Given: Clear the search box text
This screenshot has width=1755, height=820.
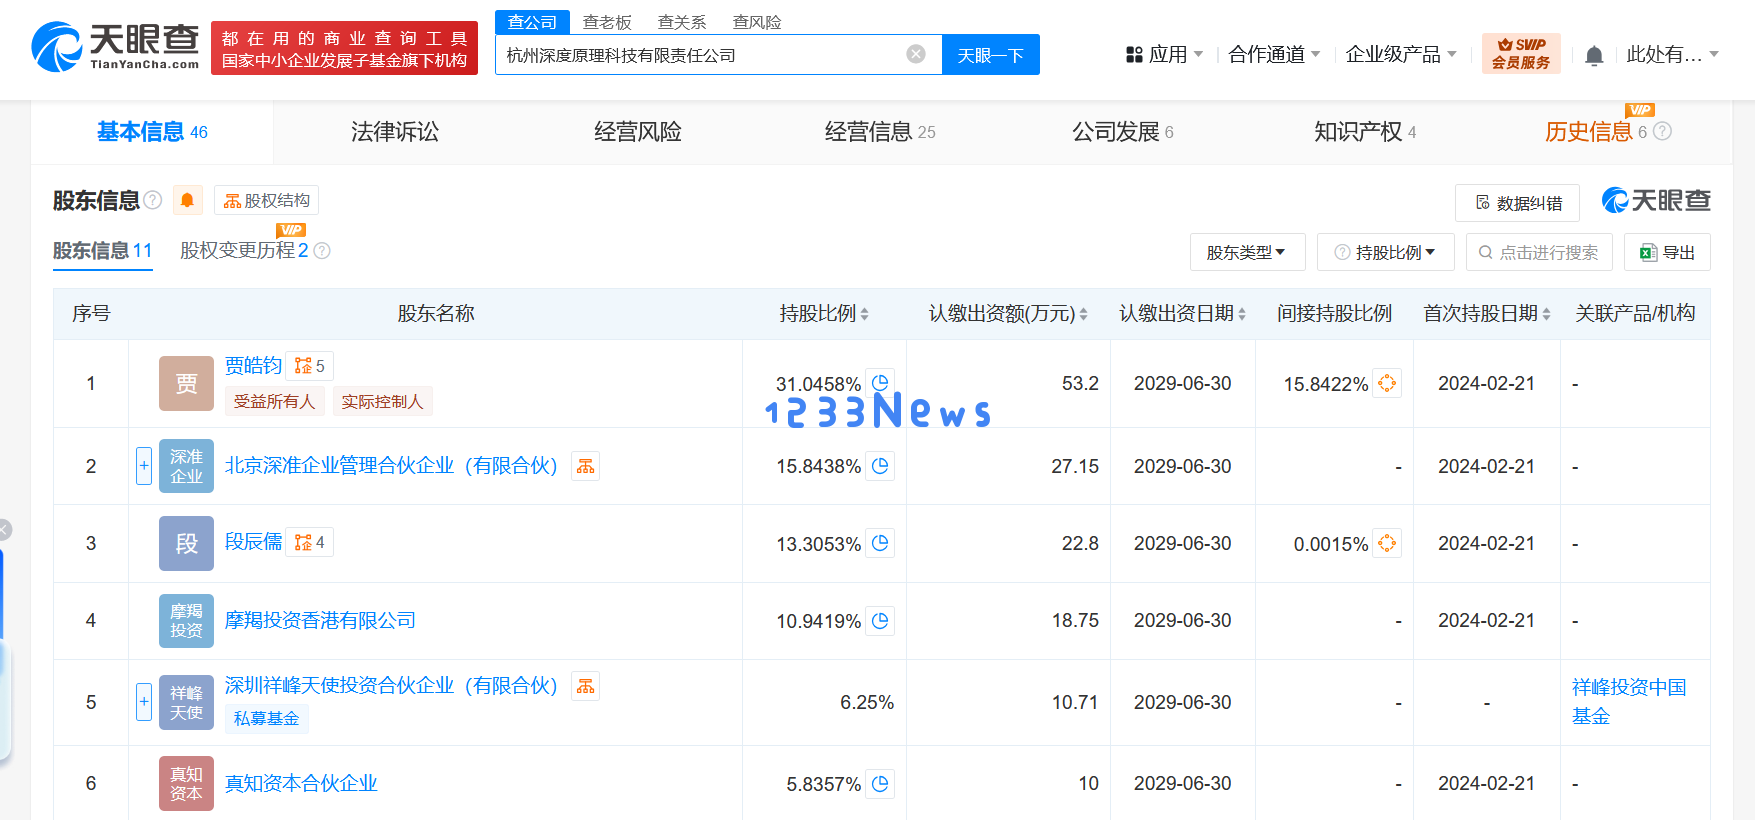Looking at the screenshot, I should point(916,54).
